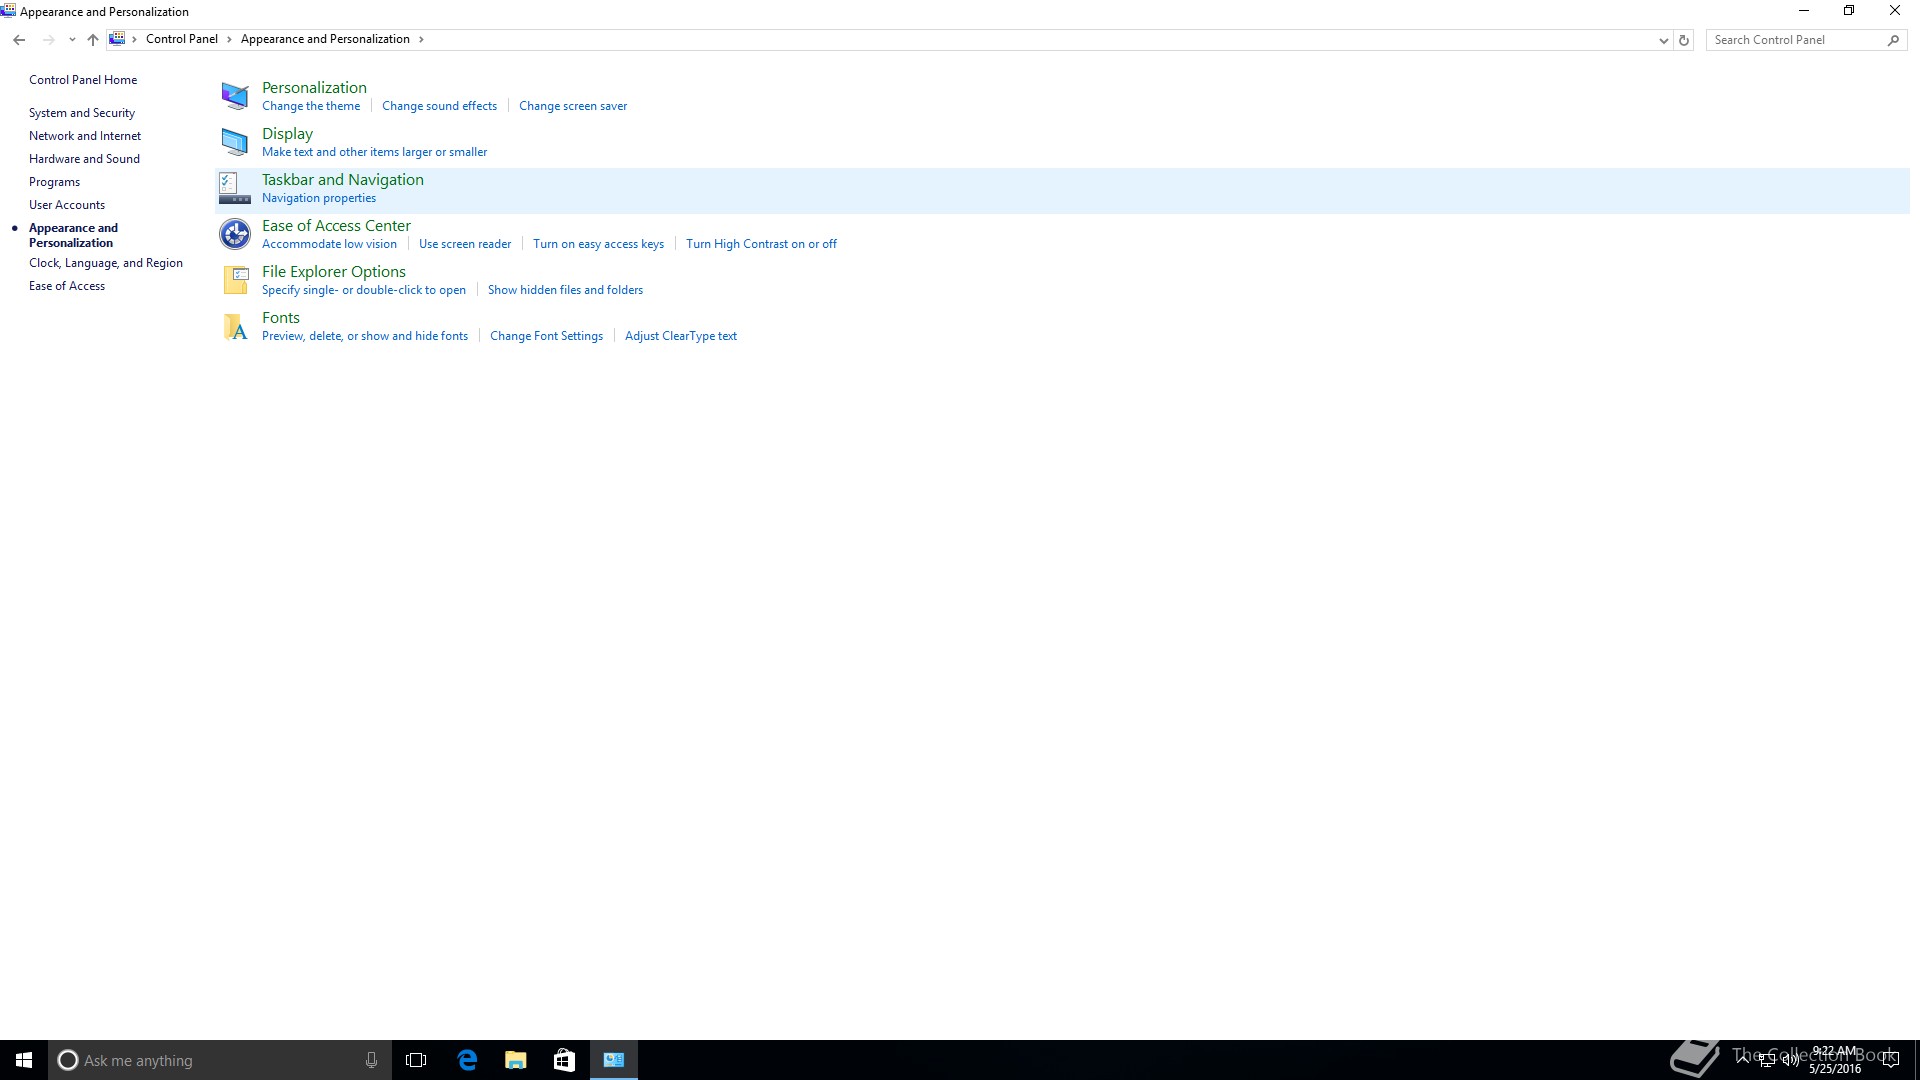Click the Taskbar and Navigation icon
Image resolution: width=1920 pixels, height=1080 pixels.
(235, 188)
